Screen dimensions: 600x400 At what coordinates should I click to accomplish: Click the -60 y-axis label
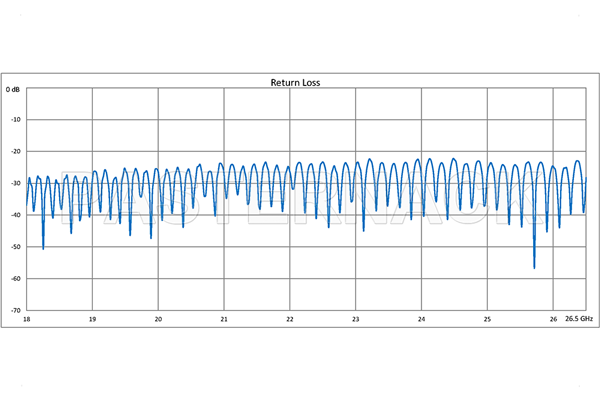[x=15, y=278]
